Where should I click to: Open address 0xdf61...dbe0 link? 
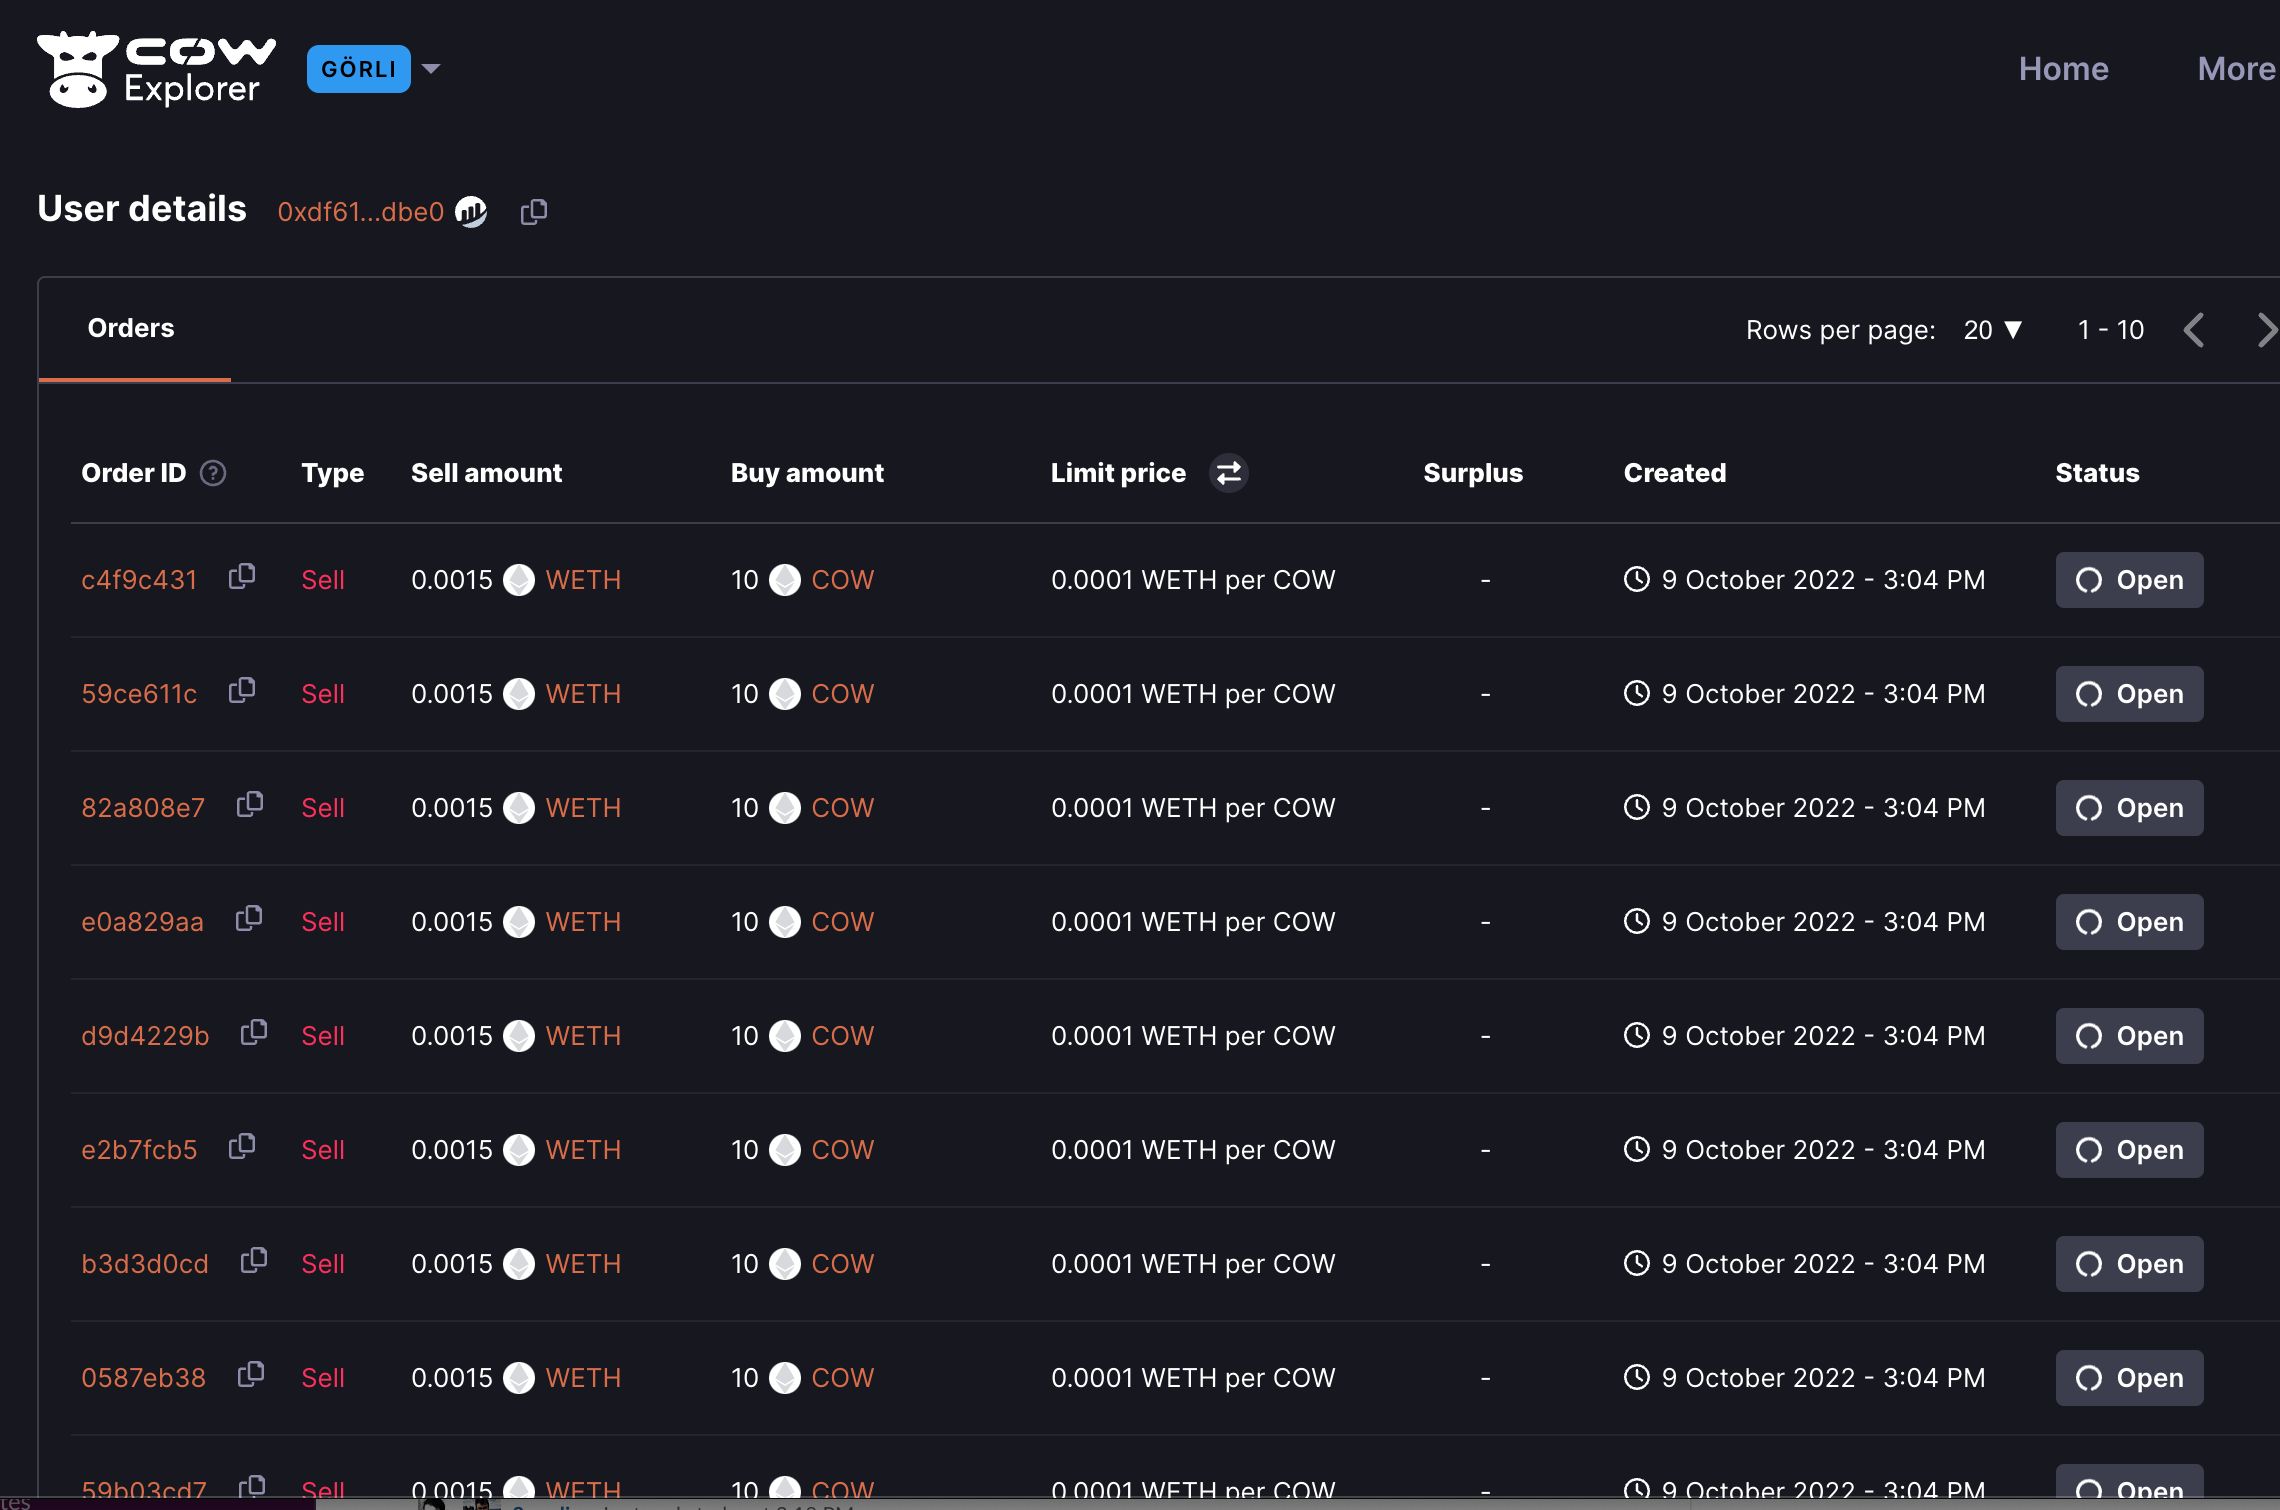click(360, 211)
